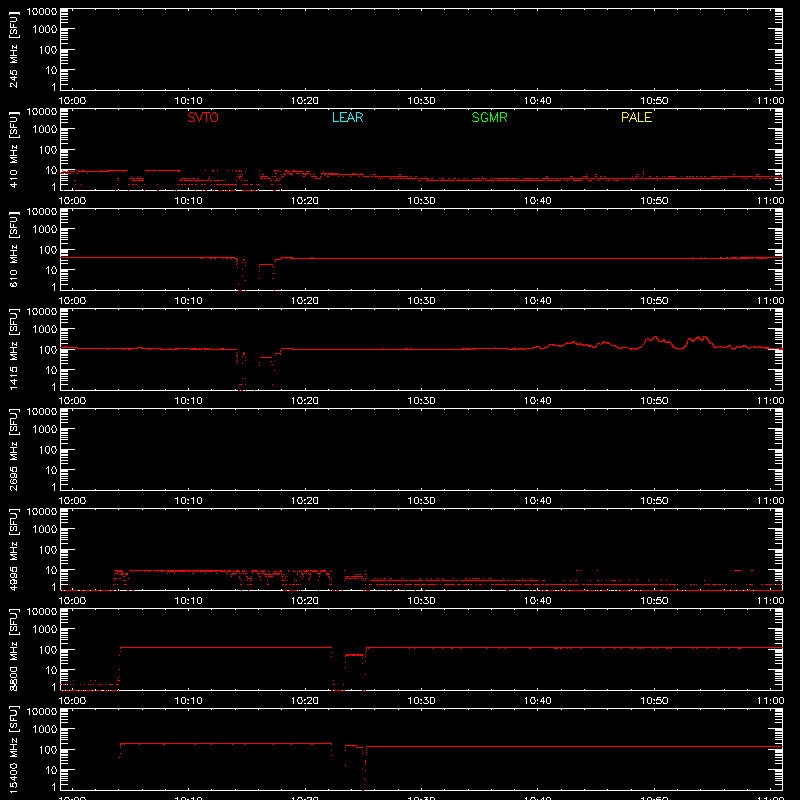Click 10:20 time label under 410 MHz plot
The height and width of the screenshot is (800, 800).
[305, 201]
